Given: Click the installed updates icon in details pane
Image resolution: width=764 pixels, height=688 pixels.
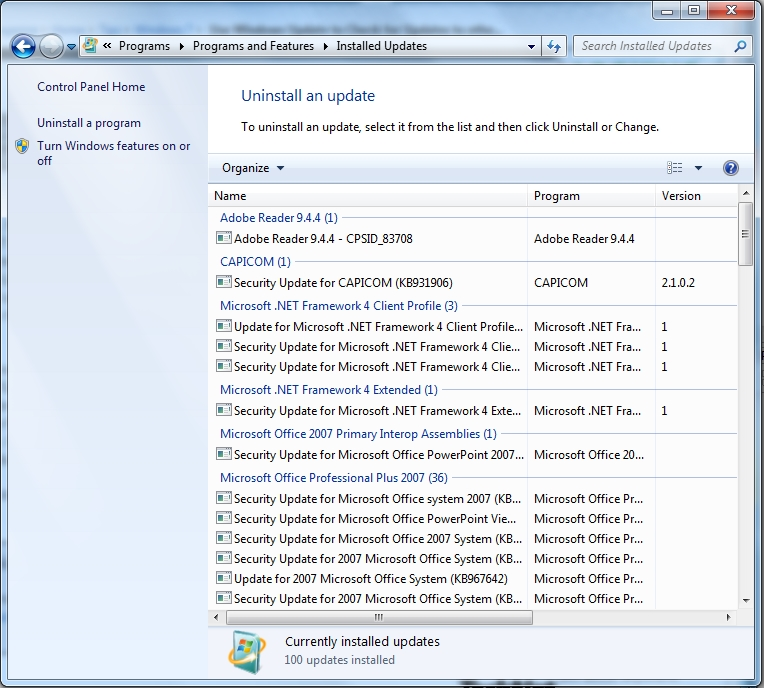Looking at the screenshot, I should coord(247,652).
